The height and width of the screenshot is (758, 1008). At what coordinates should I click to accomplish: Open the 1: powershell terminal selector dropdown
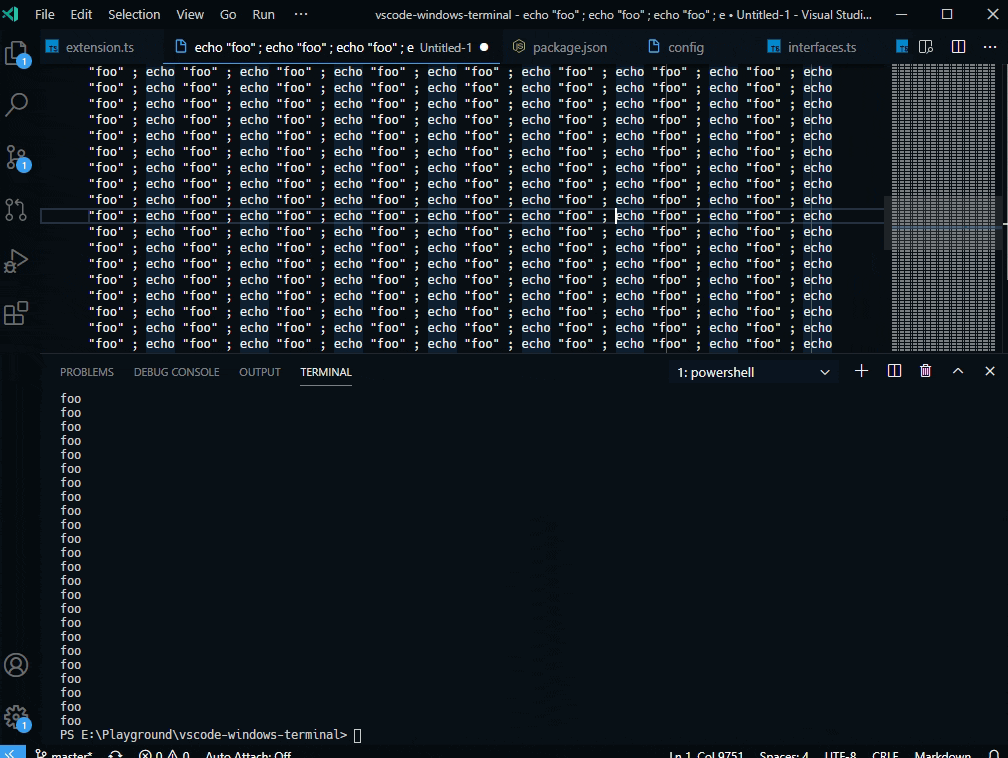pos(753,372)
